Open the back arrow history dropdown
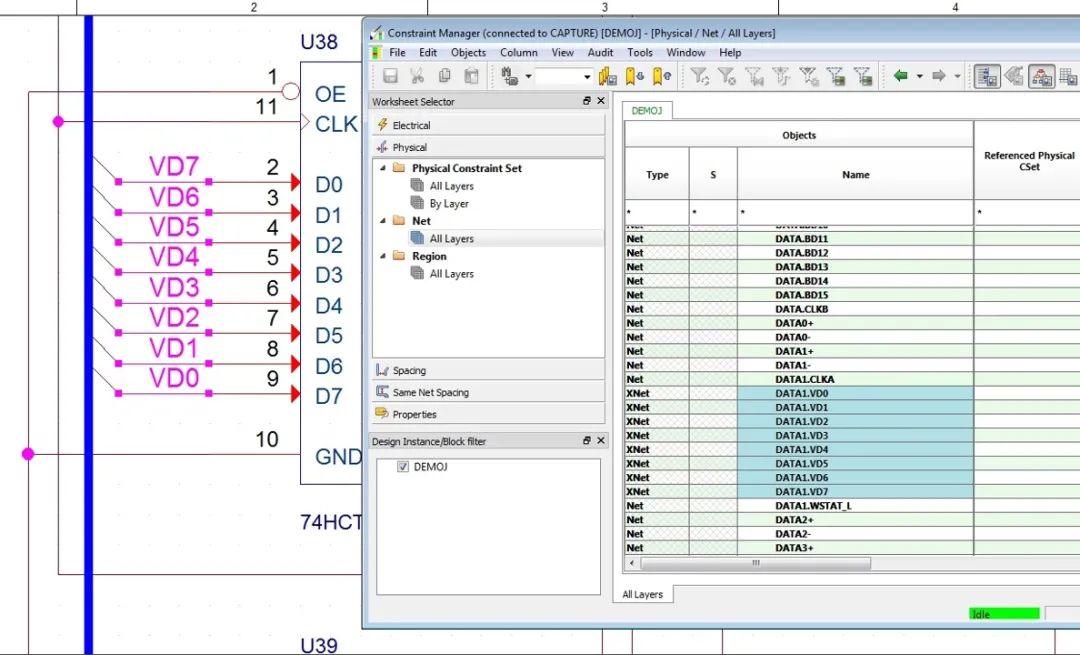The width and height of the screenshot is (1080, 655). (920, 76)
